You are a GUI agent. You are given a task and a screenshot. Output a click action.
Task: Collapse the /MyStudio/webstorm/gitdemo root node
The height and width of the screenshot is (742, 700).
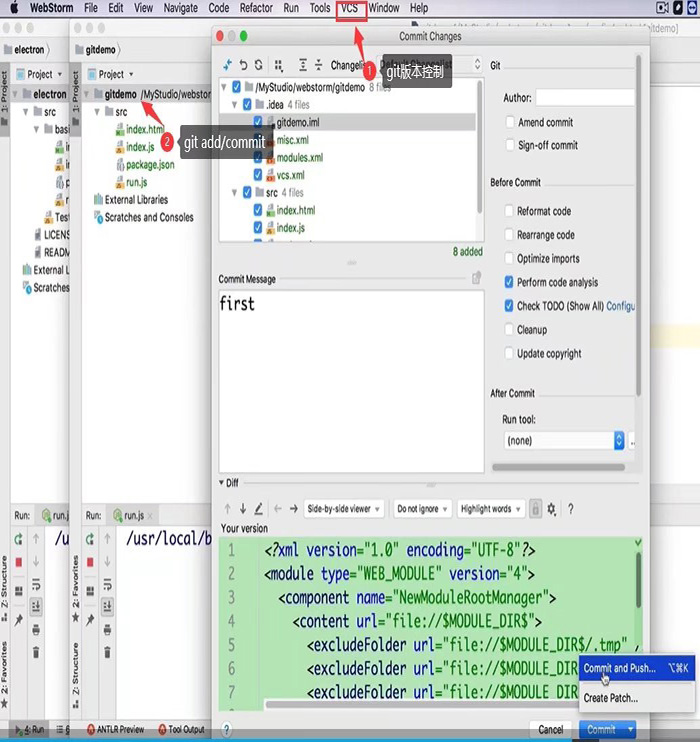224,87
